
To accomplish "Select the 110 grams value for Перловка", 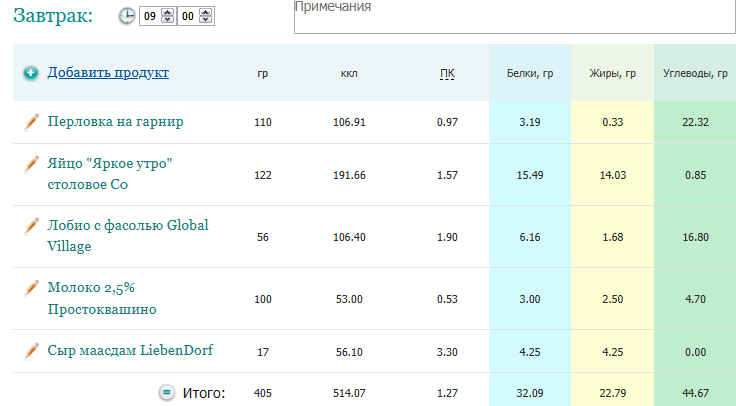I will point(263,123).
